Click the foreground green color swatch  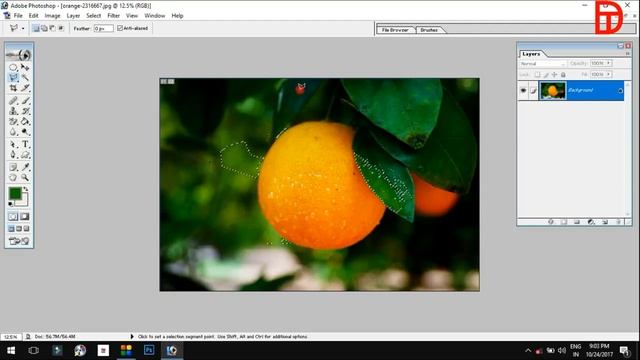coord(15,193)
